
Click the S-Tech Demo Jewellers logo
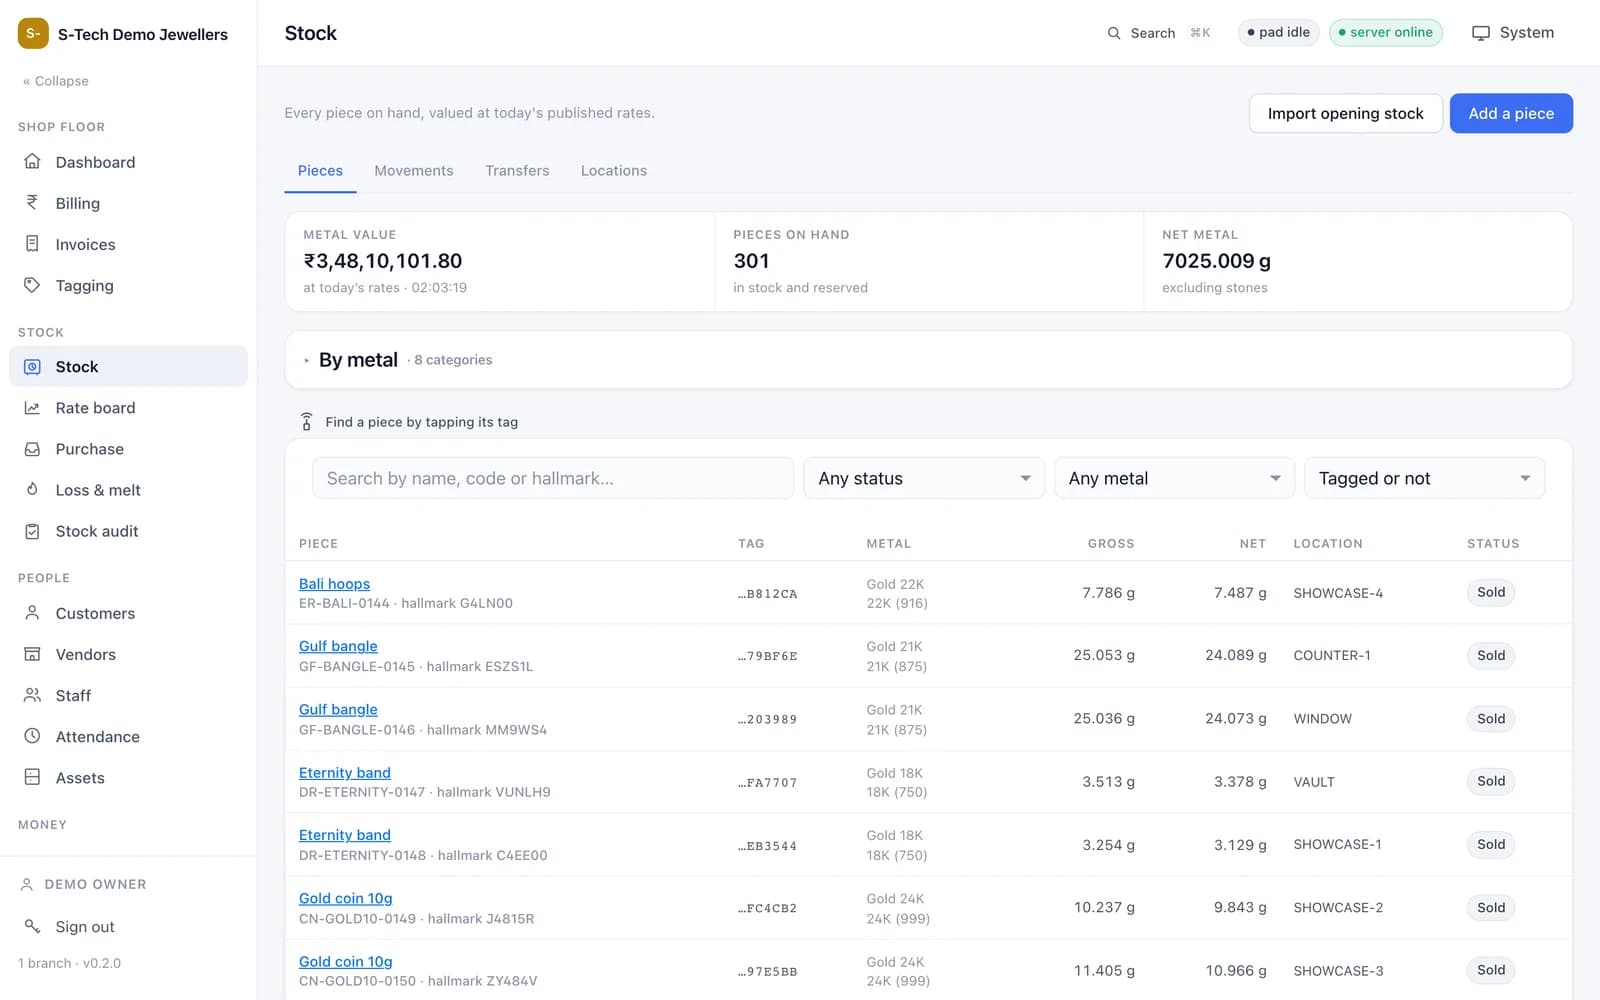point(33,33)
